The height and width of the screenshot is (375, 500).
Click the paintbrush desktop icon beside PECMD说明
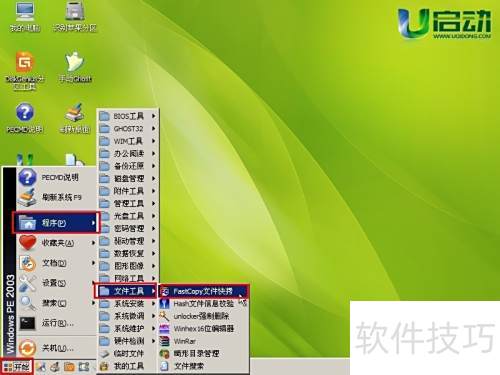(x=75, y=118)
